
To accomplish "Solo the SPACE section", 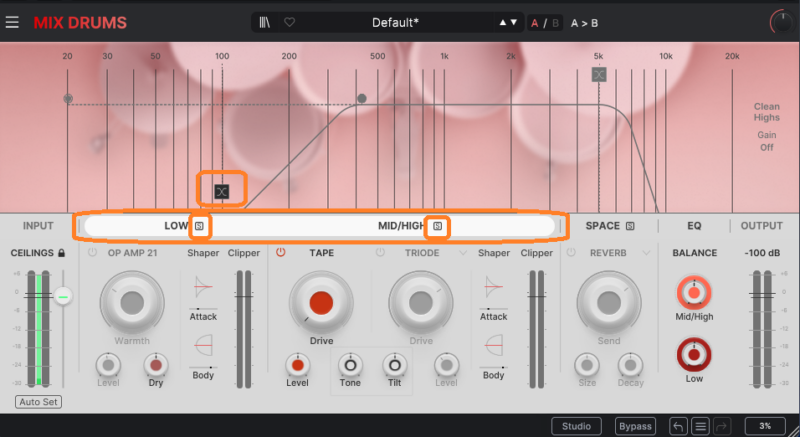I will 631,227.
